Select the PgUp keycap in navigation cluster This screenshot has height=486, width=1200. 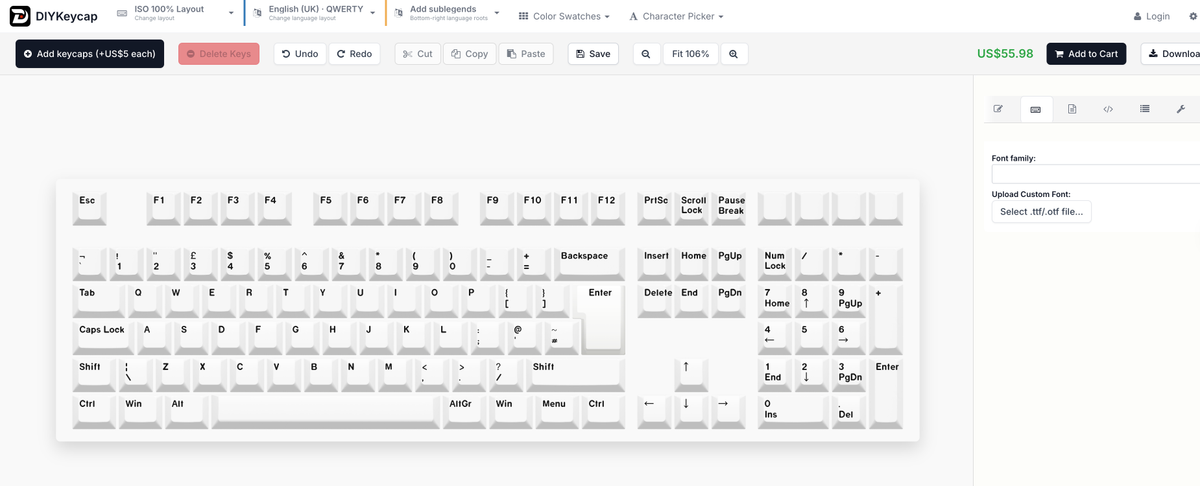coord(731,264)
